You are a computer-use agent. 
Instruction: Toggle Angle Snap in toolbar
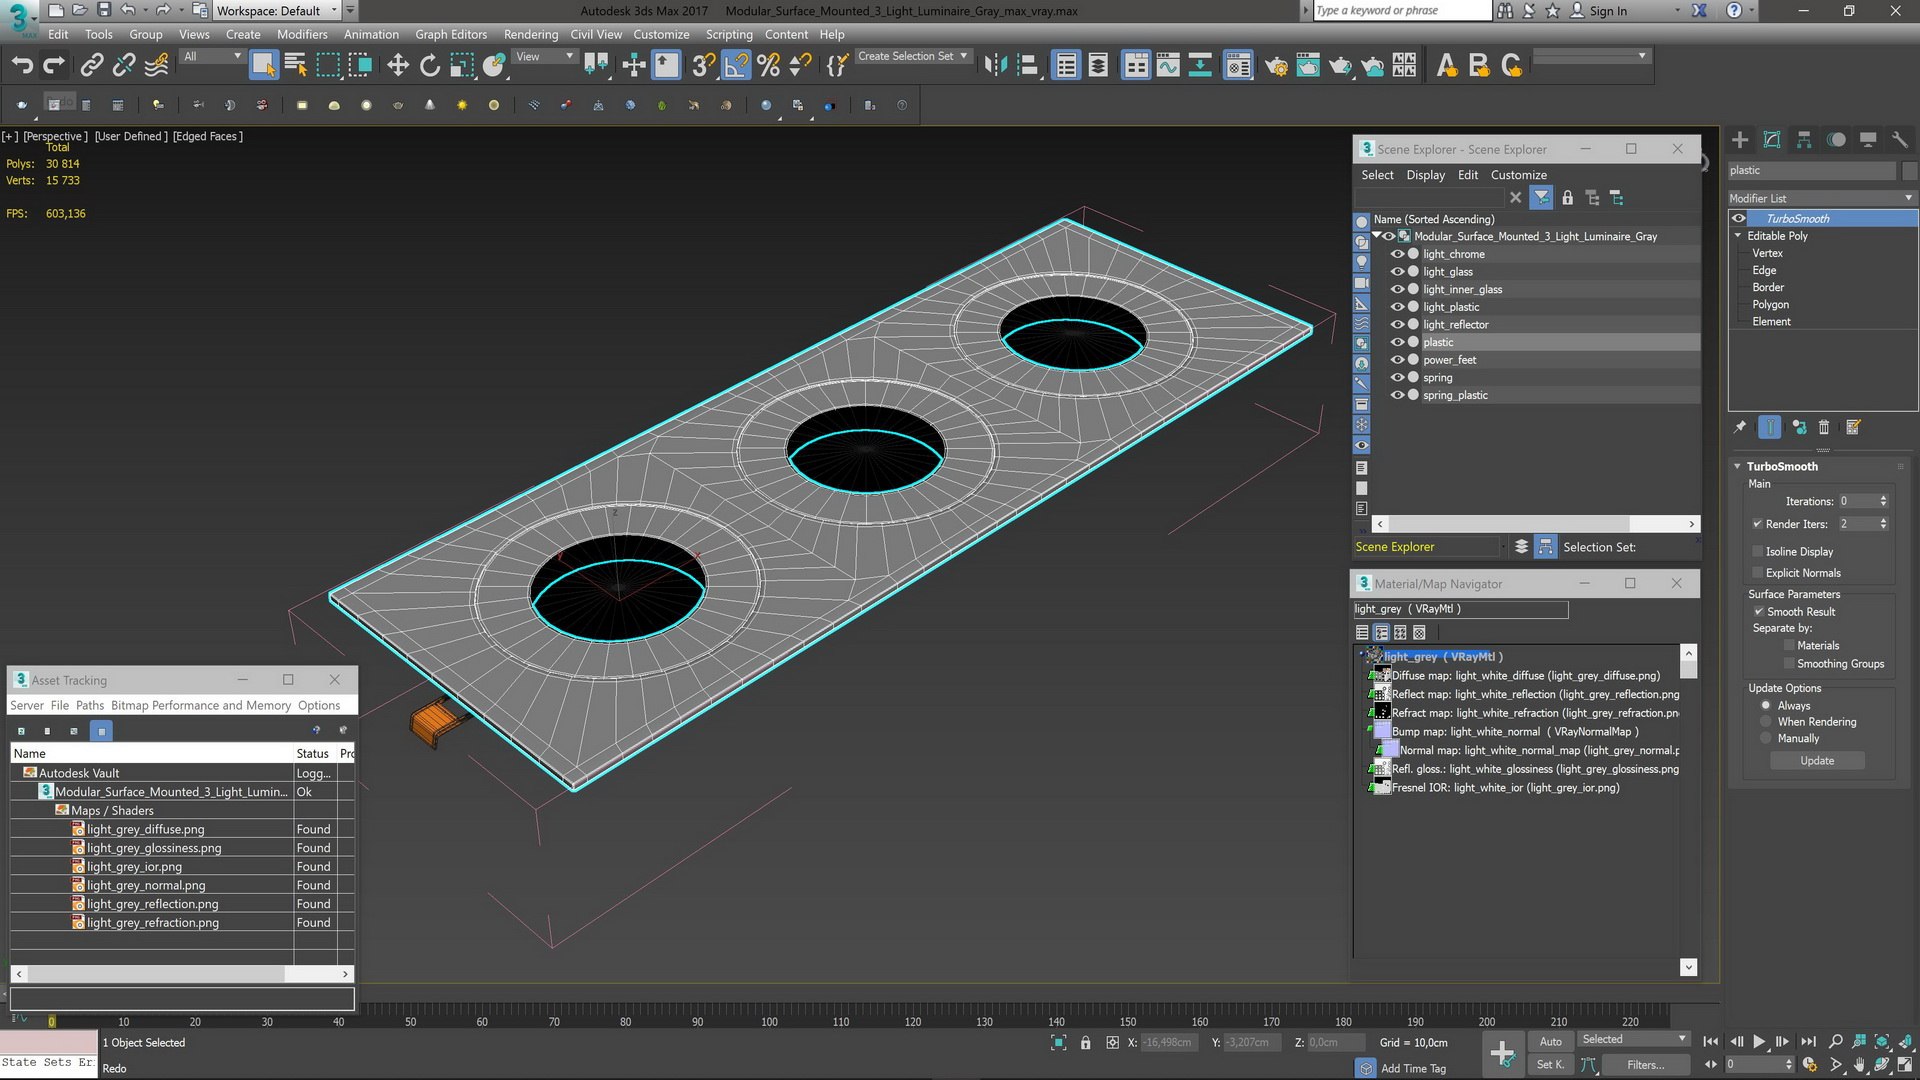coord(736,66)
